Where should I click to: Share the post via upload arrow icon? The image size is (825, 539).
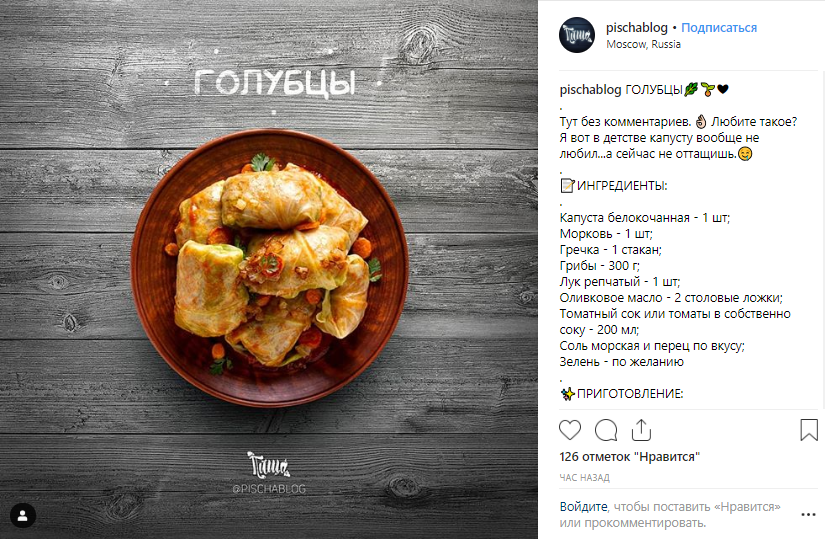(x=641, y=430)
